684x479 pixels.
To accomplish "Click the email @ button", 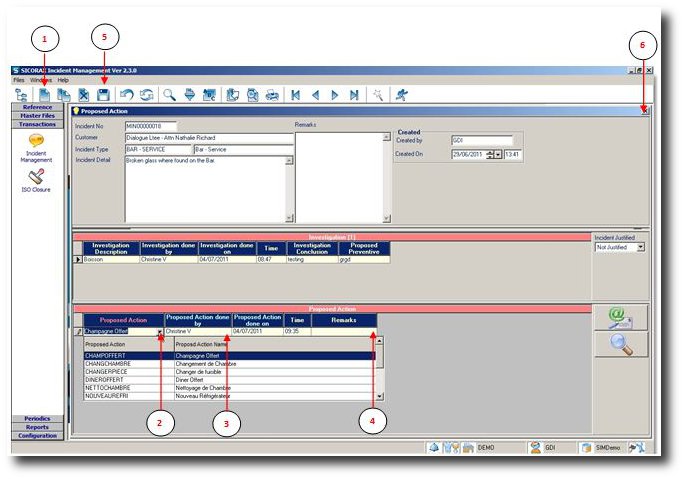I will pos(621,317).
